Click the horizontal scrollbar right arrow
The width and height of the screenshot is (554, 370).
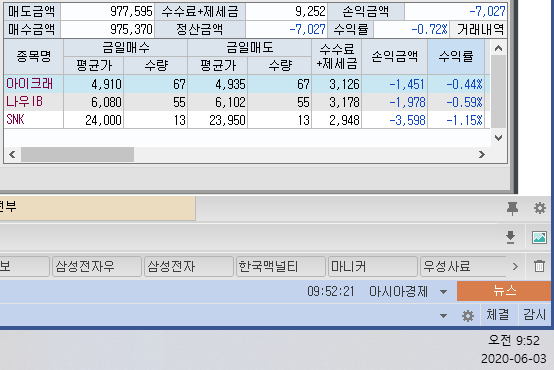pyautogui.click(x=482, y=154)
